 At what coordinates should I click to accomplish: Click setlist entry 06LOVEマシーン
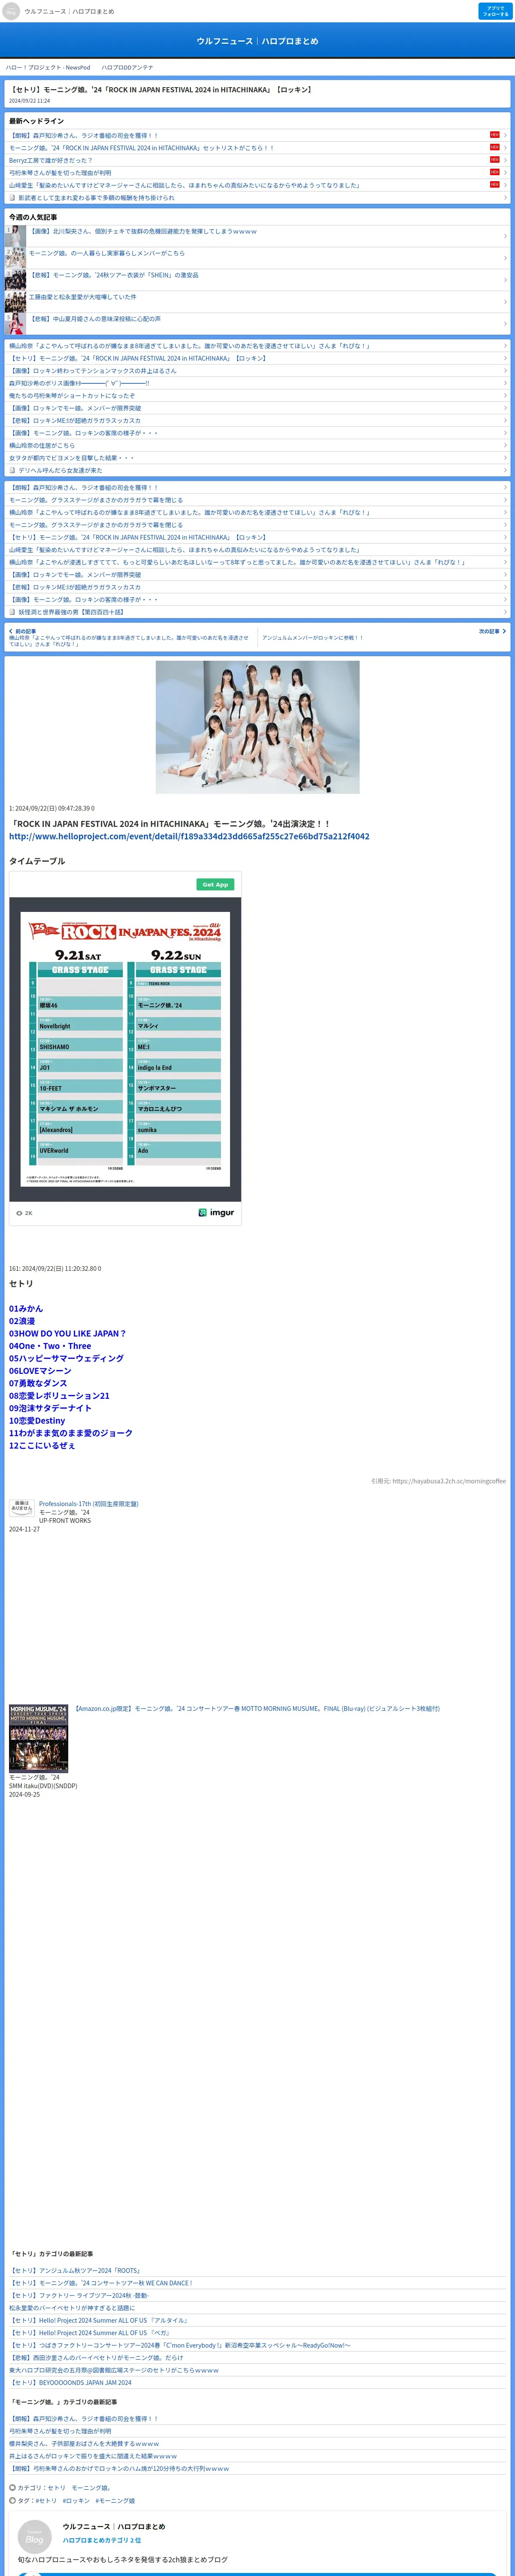pos(40,1371)
